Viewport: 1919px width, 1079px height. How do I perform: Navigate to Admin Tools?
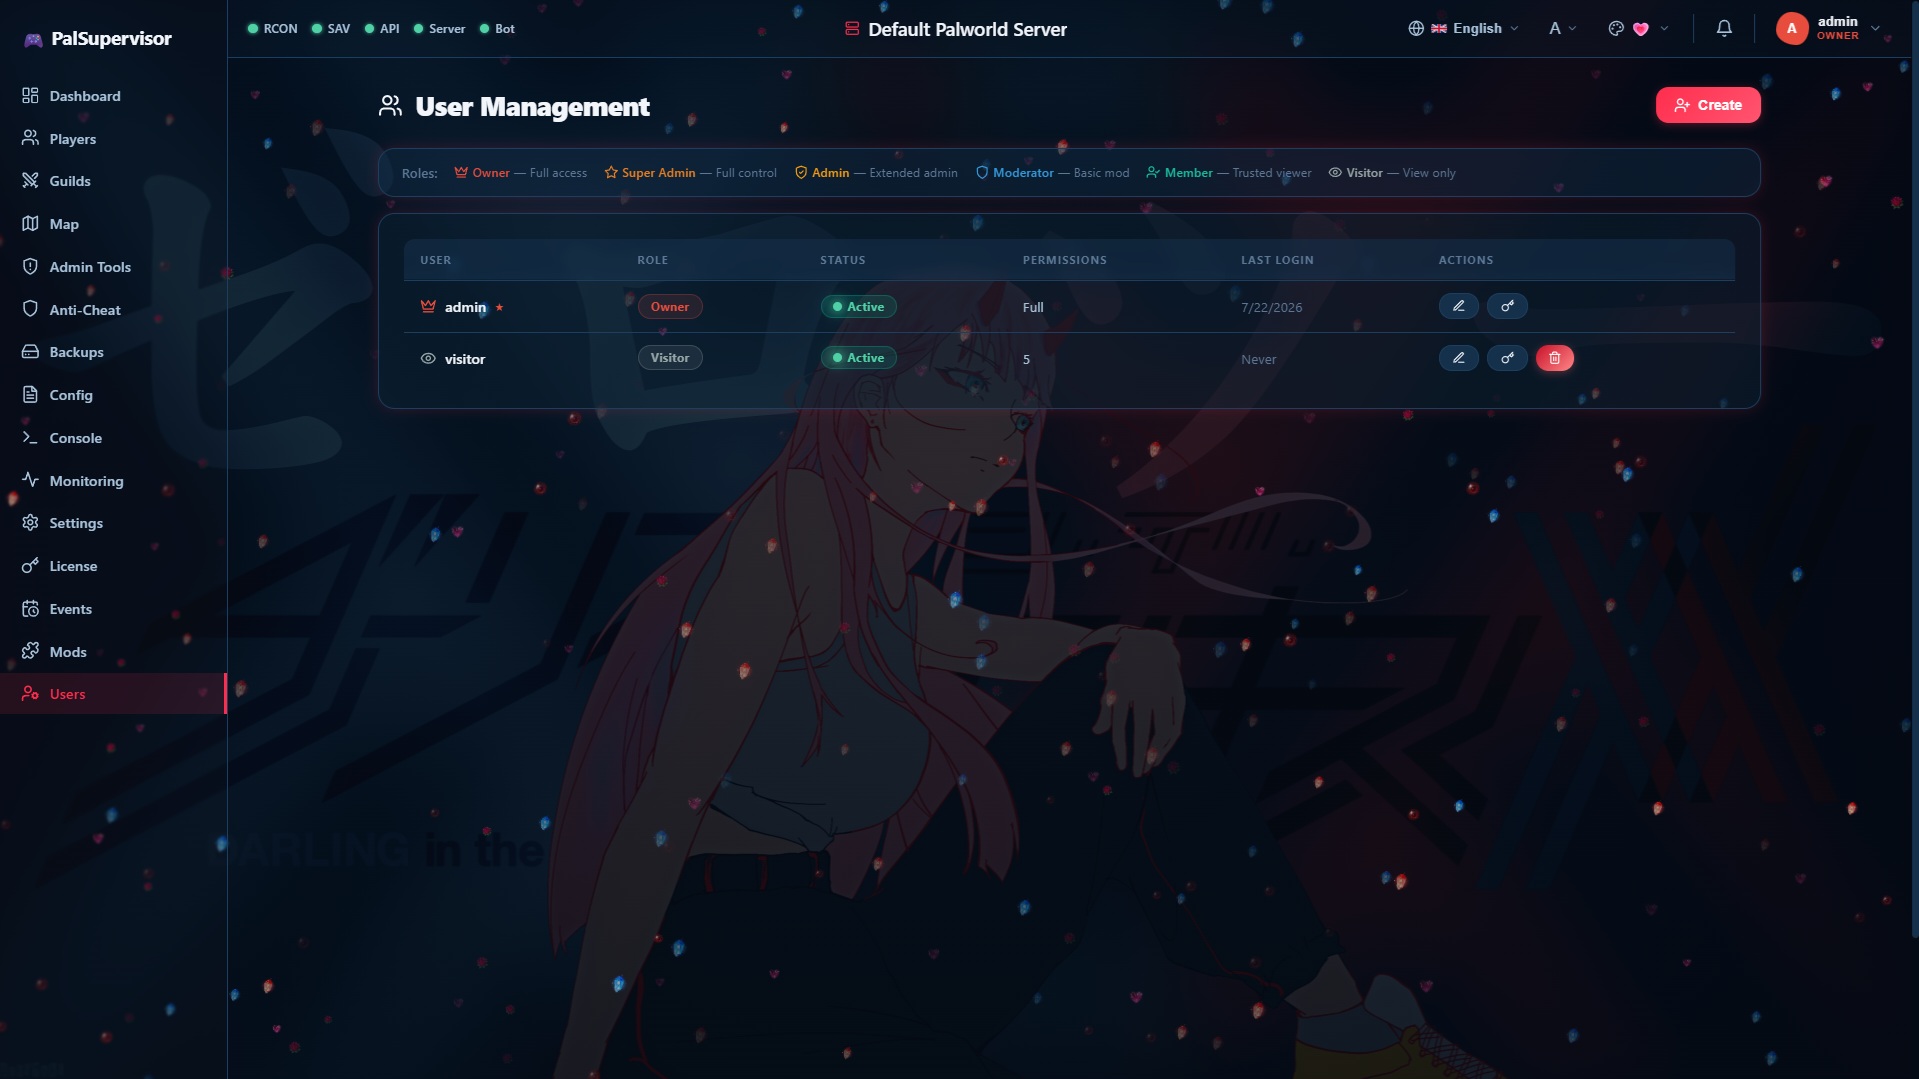[x=113, y=267]
